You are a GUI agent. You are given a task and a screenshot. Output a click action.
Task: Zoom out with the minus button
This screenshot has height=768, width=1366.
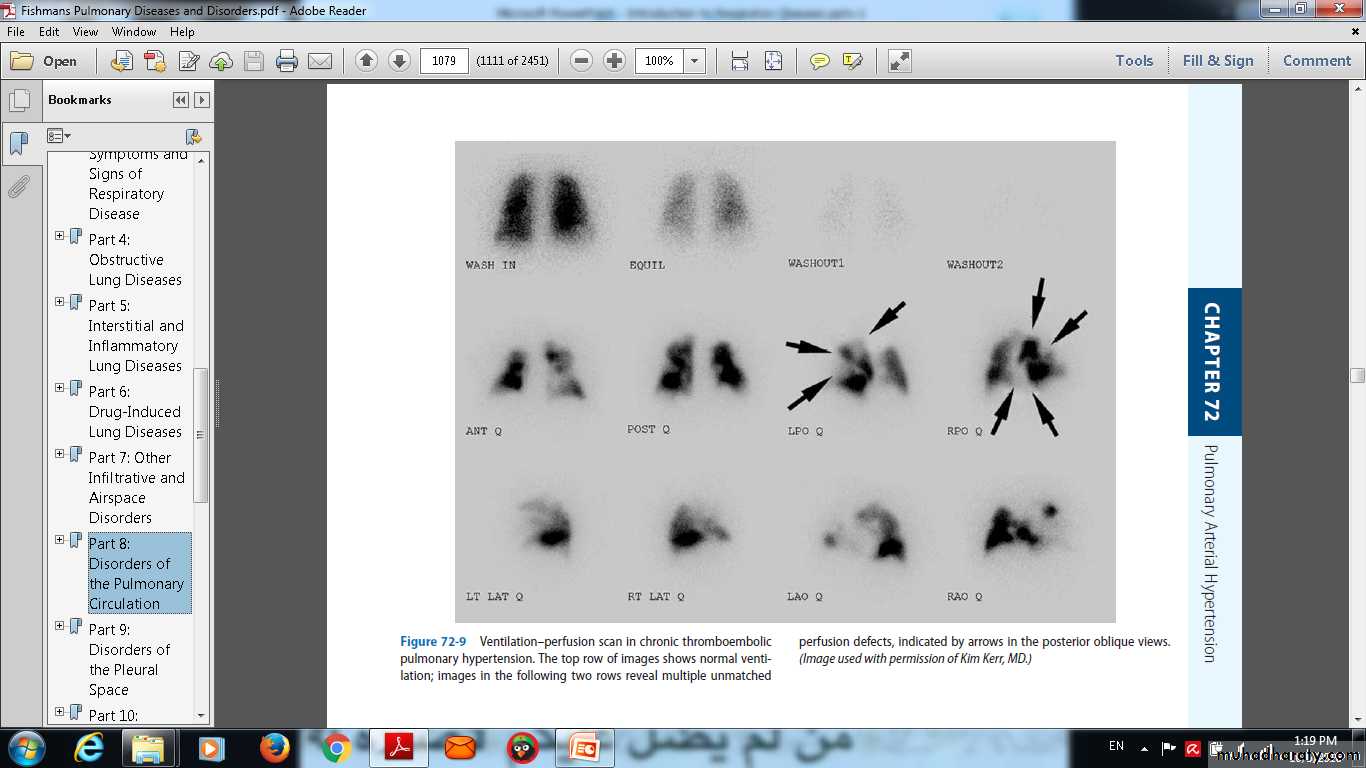click(581, 61)
